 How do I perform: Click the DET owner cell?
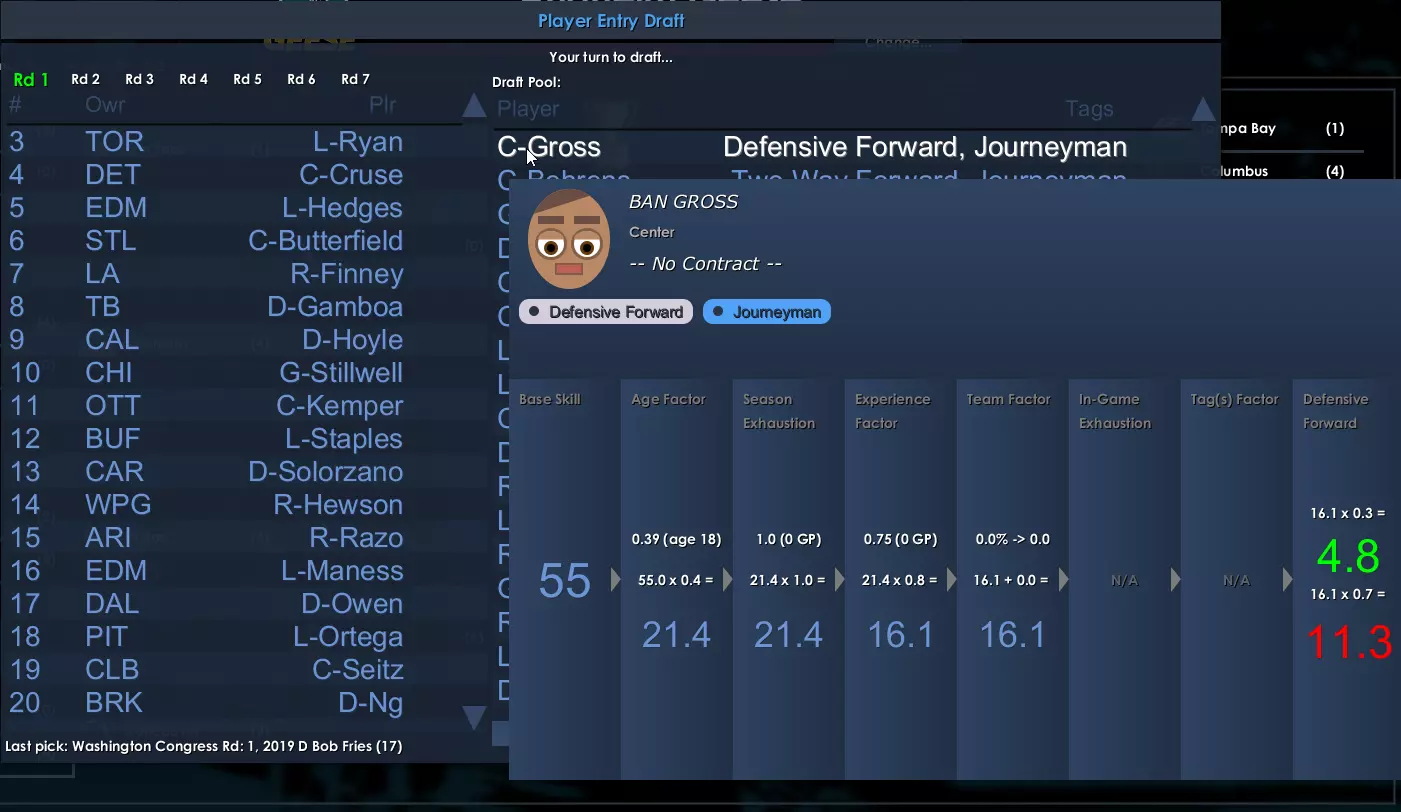pos(113,175)
